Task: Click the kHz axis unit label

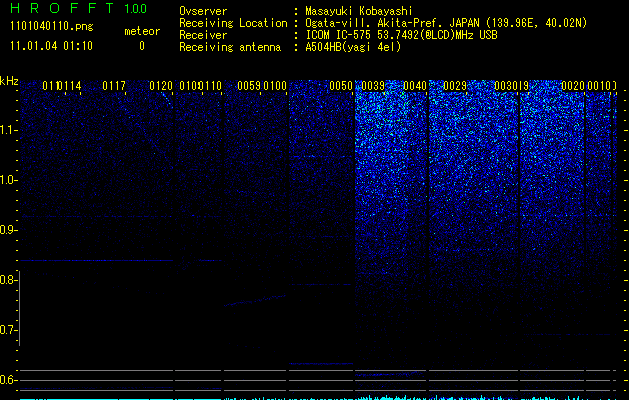Action: pyautogui.click(x=9, y=81)
